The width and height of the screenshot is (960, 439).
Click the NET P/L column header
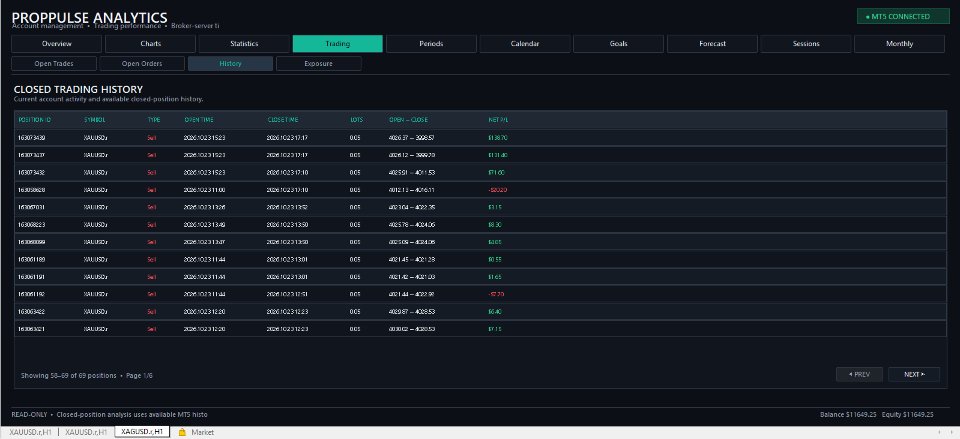(x=498, y=119)
